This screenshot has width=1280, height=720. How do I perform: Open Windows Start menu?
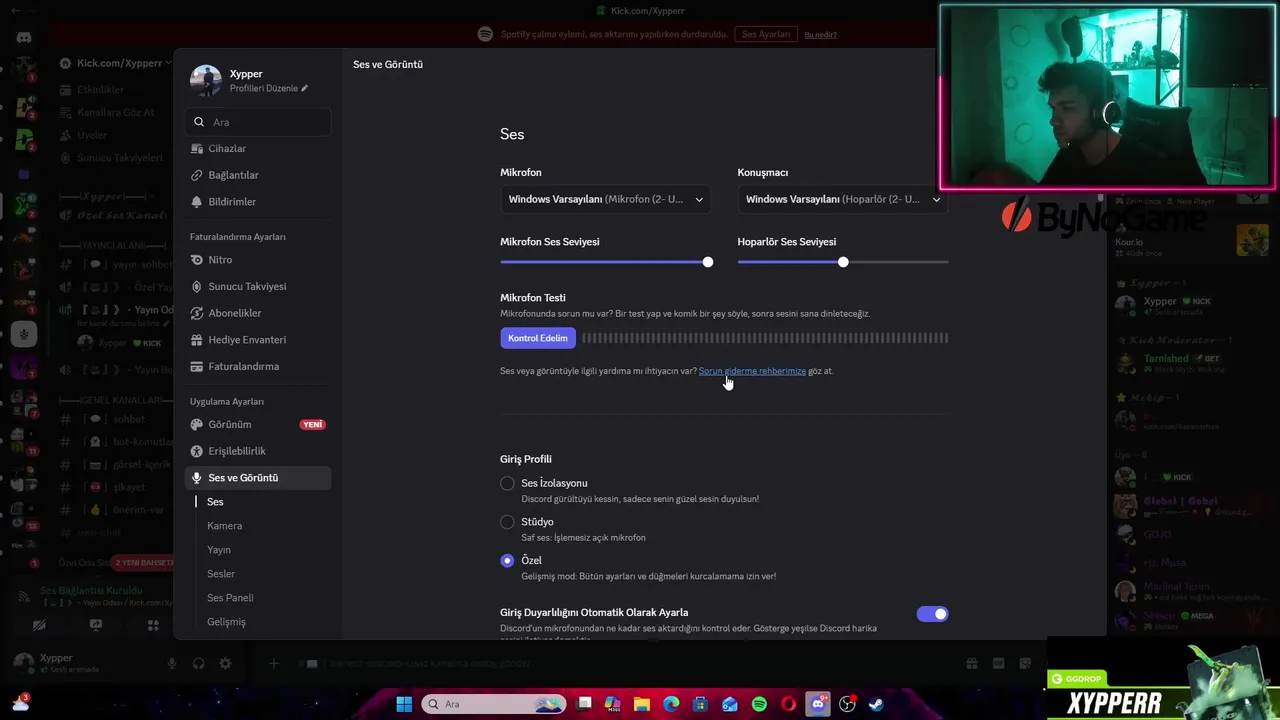click(404, 704)
